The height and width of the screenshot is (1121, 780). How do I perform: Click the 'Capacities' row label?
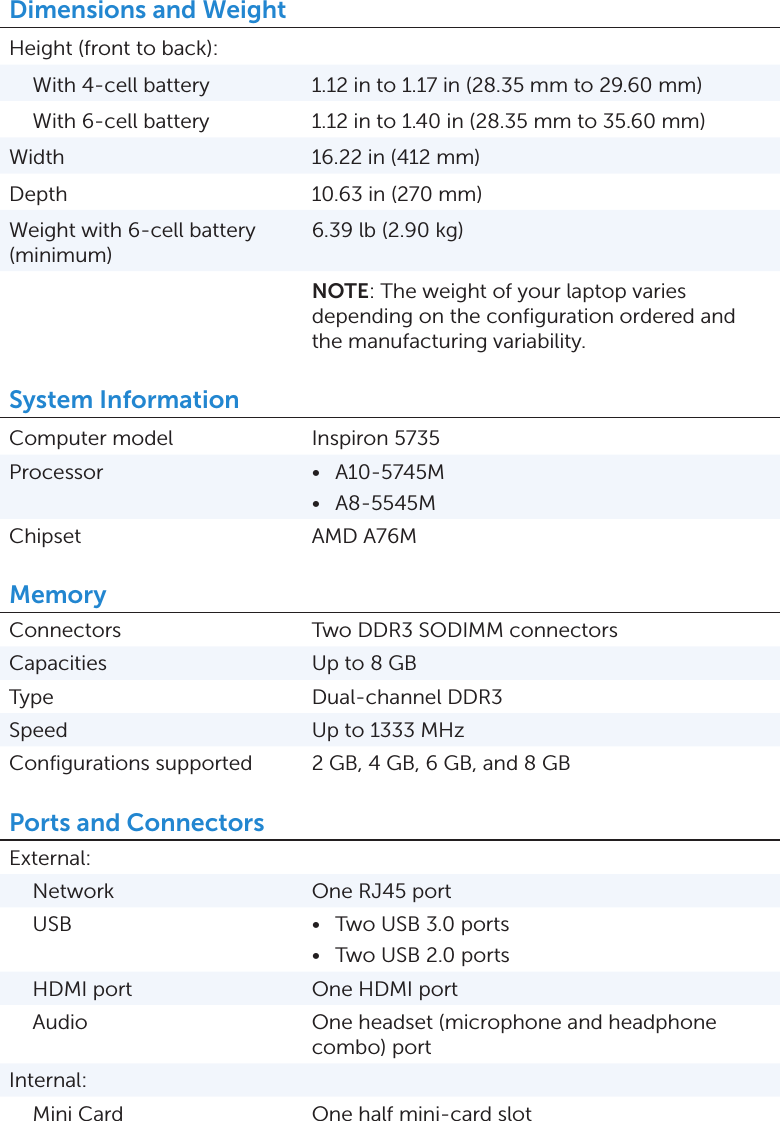(58, 663)
